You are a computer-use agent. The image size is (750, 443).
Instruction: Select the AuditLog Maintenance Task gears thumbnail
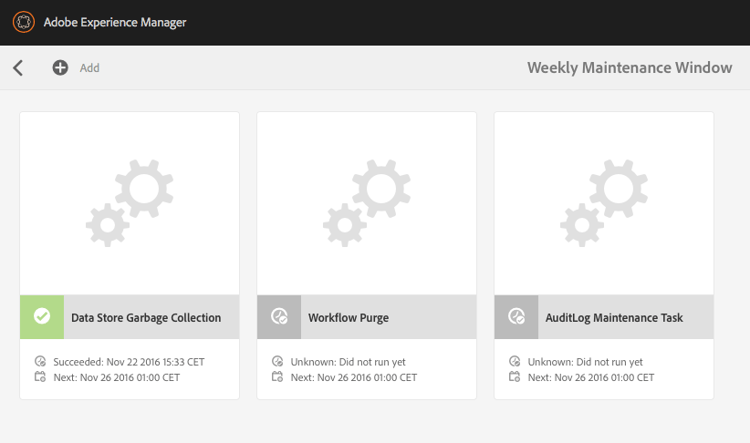[604, 203]
